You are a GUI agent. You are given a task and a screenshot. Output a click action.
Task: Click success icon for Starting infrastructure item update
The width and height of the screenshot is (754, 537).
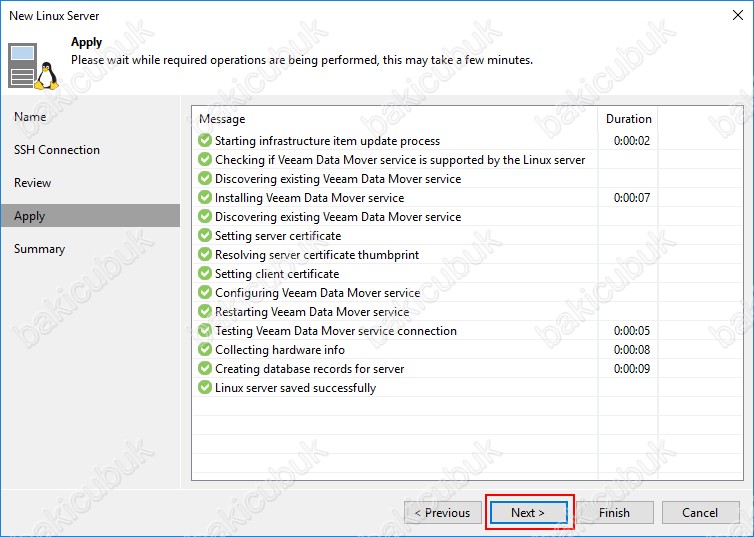[205, 140]
